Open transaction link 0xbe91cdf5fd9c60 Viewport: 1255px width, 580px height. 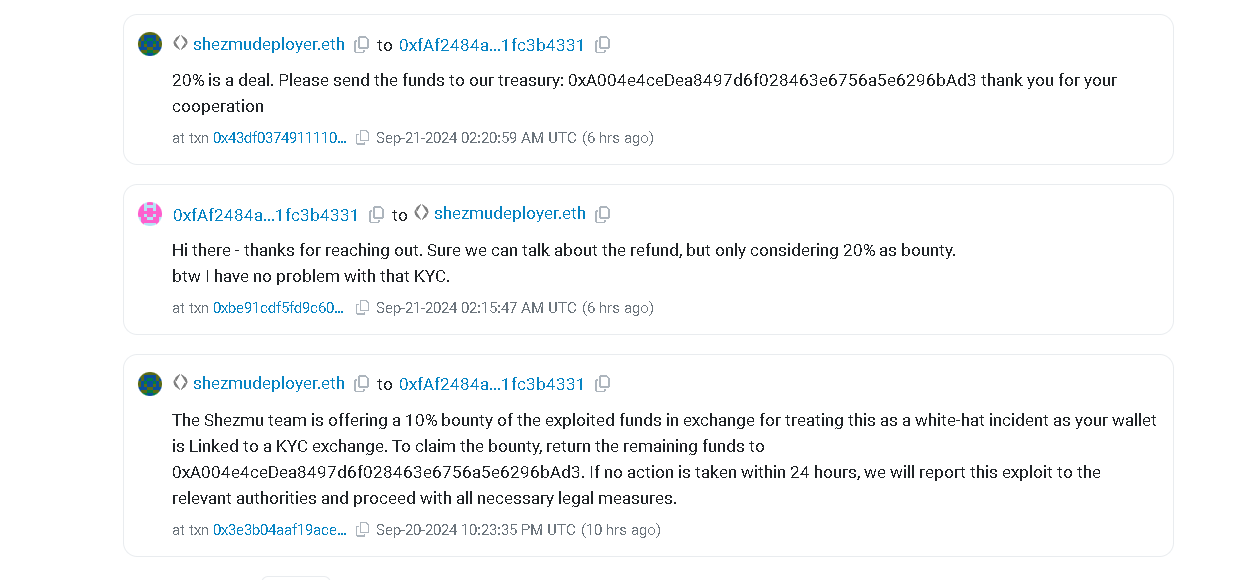(279, 308)
